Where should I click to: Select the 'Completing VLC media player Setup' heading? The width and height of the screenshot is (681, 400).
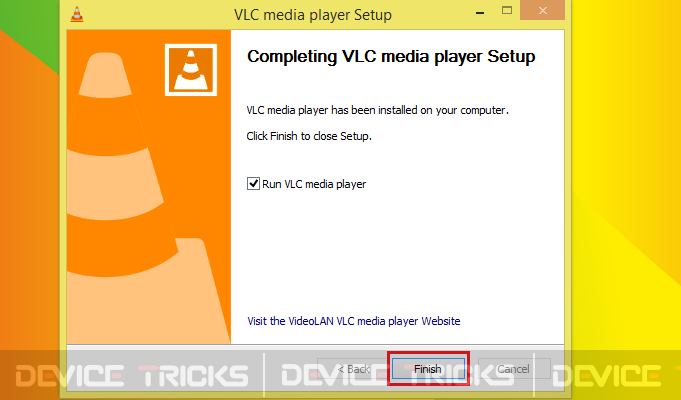(391, 57)
